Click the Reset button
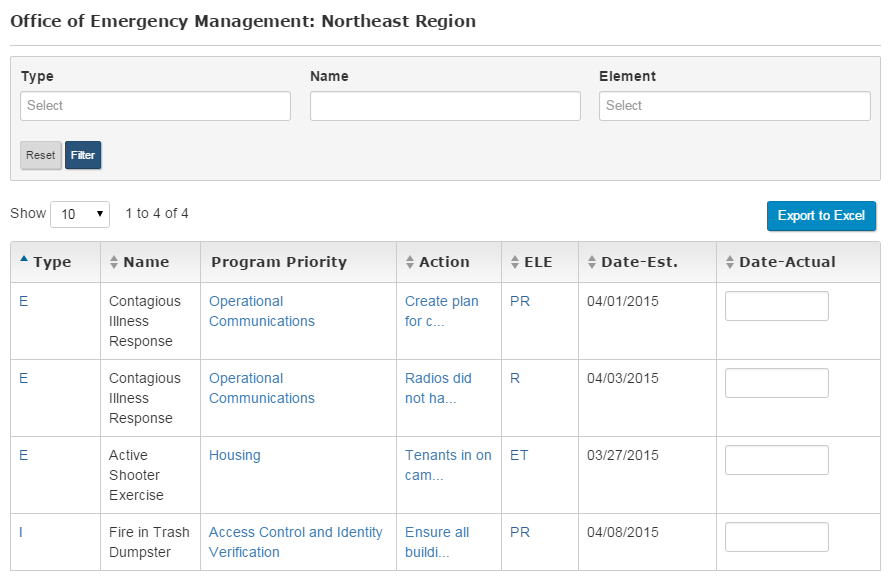 [x=41, y=155]
